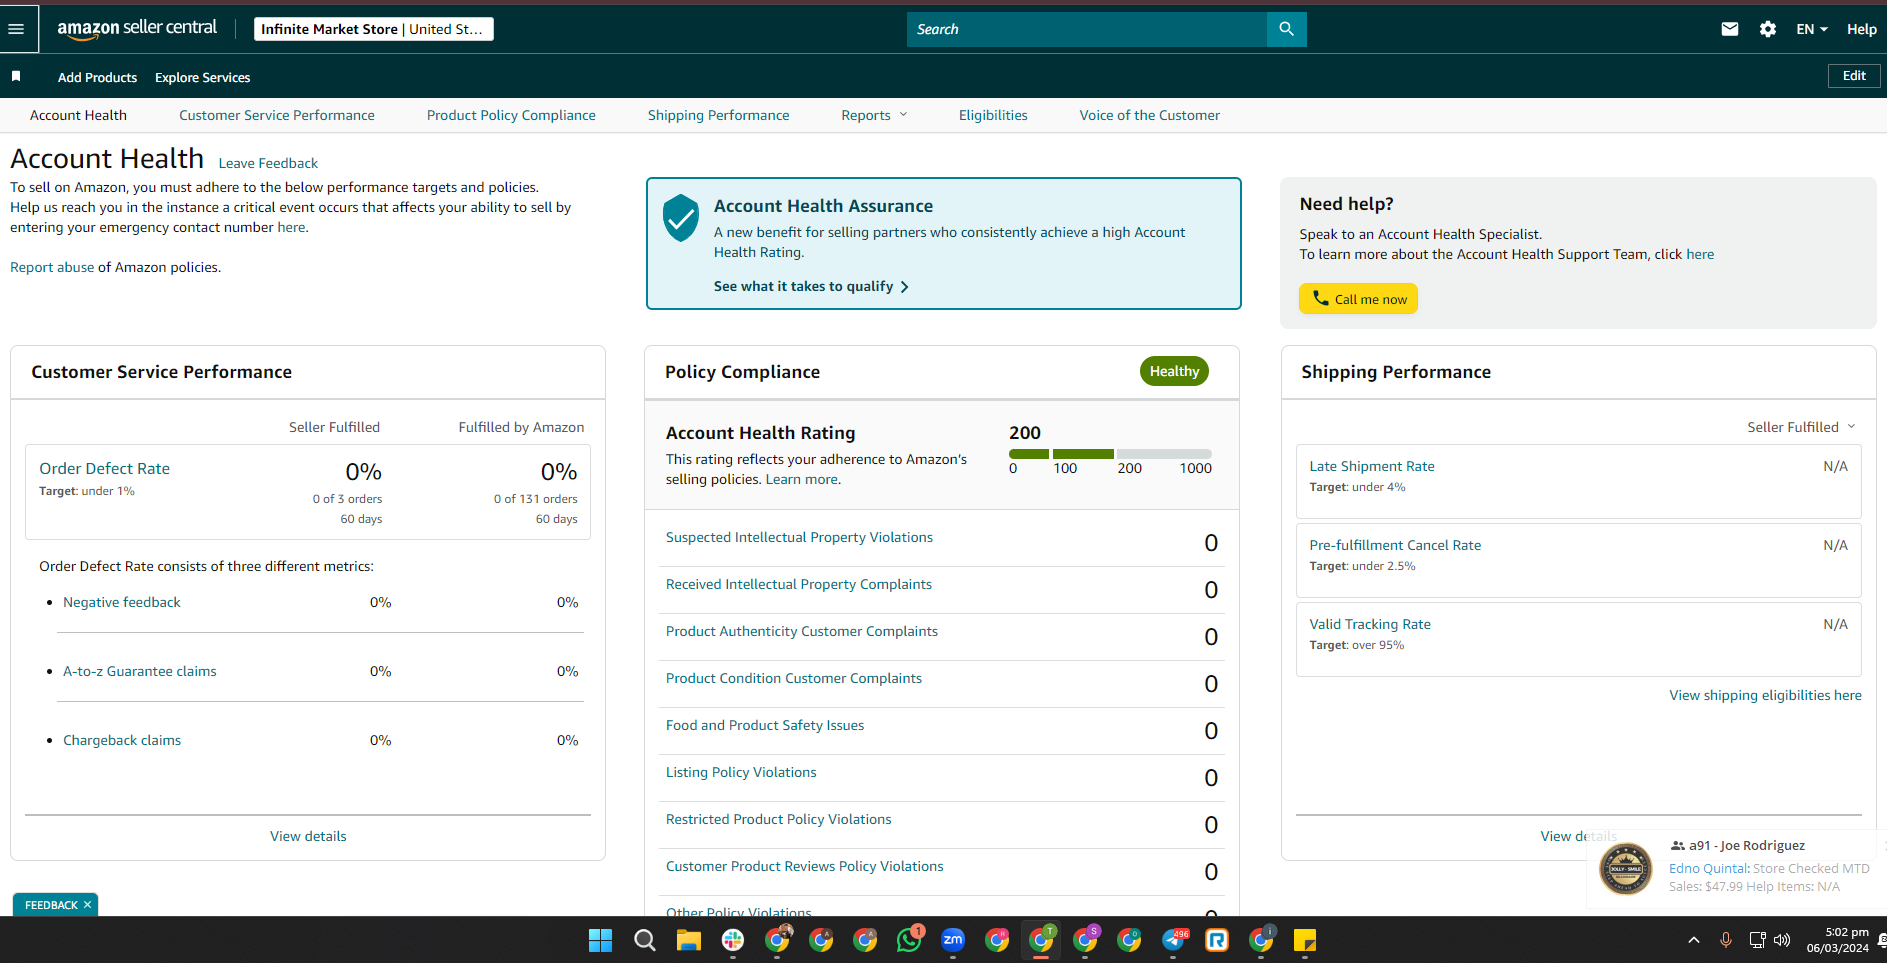Open WhatsApp from the taskbar
The height and width of the screenshot is (963, 1887).
pos(909,940)
